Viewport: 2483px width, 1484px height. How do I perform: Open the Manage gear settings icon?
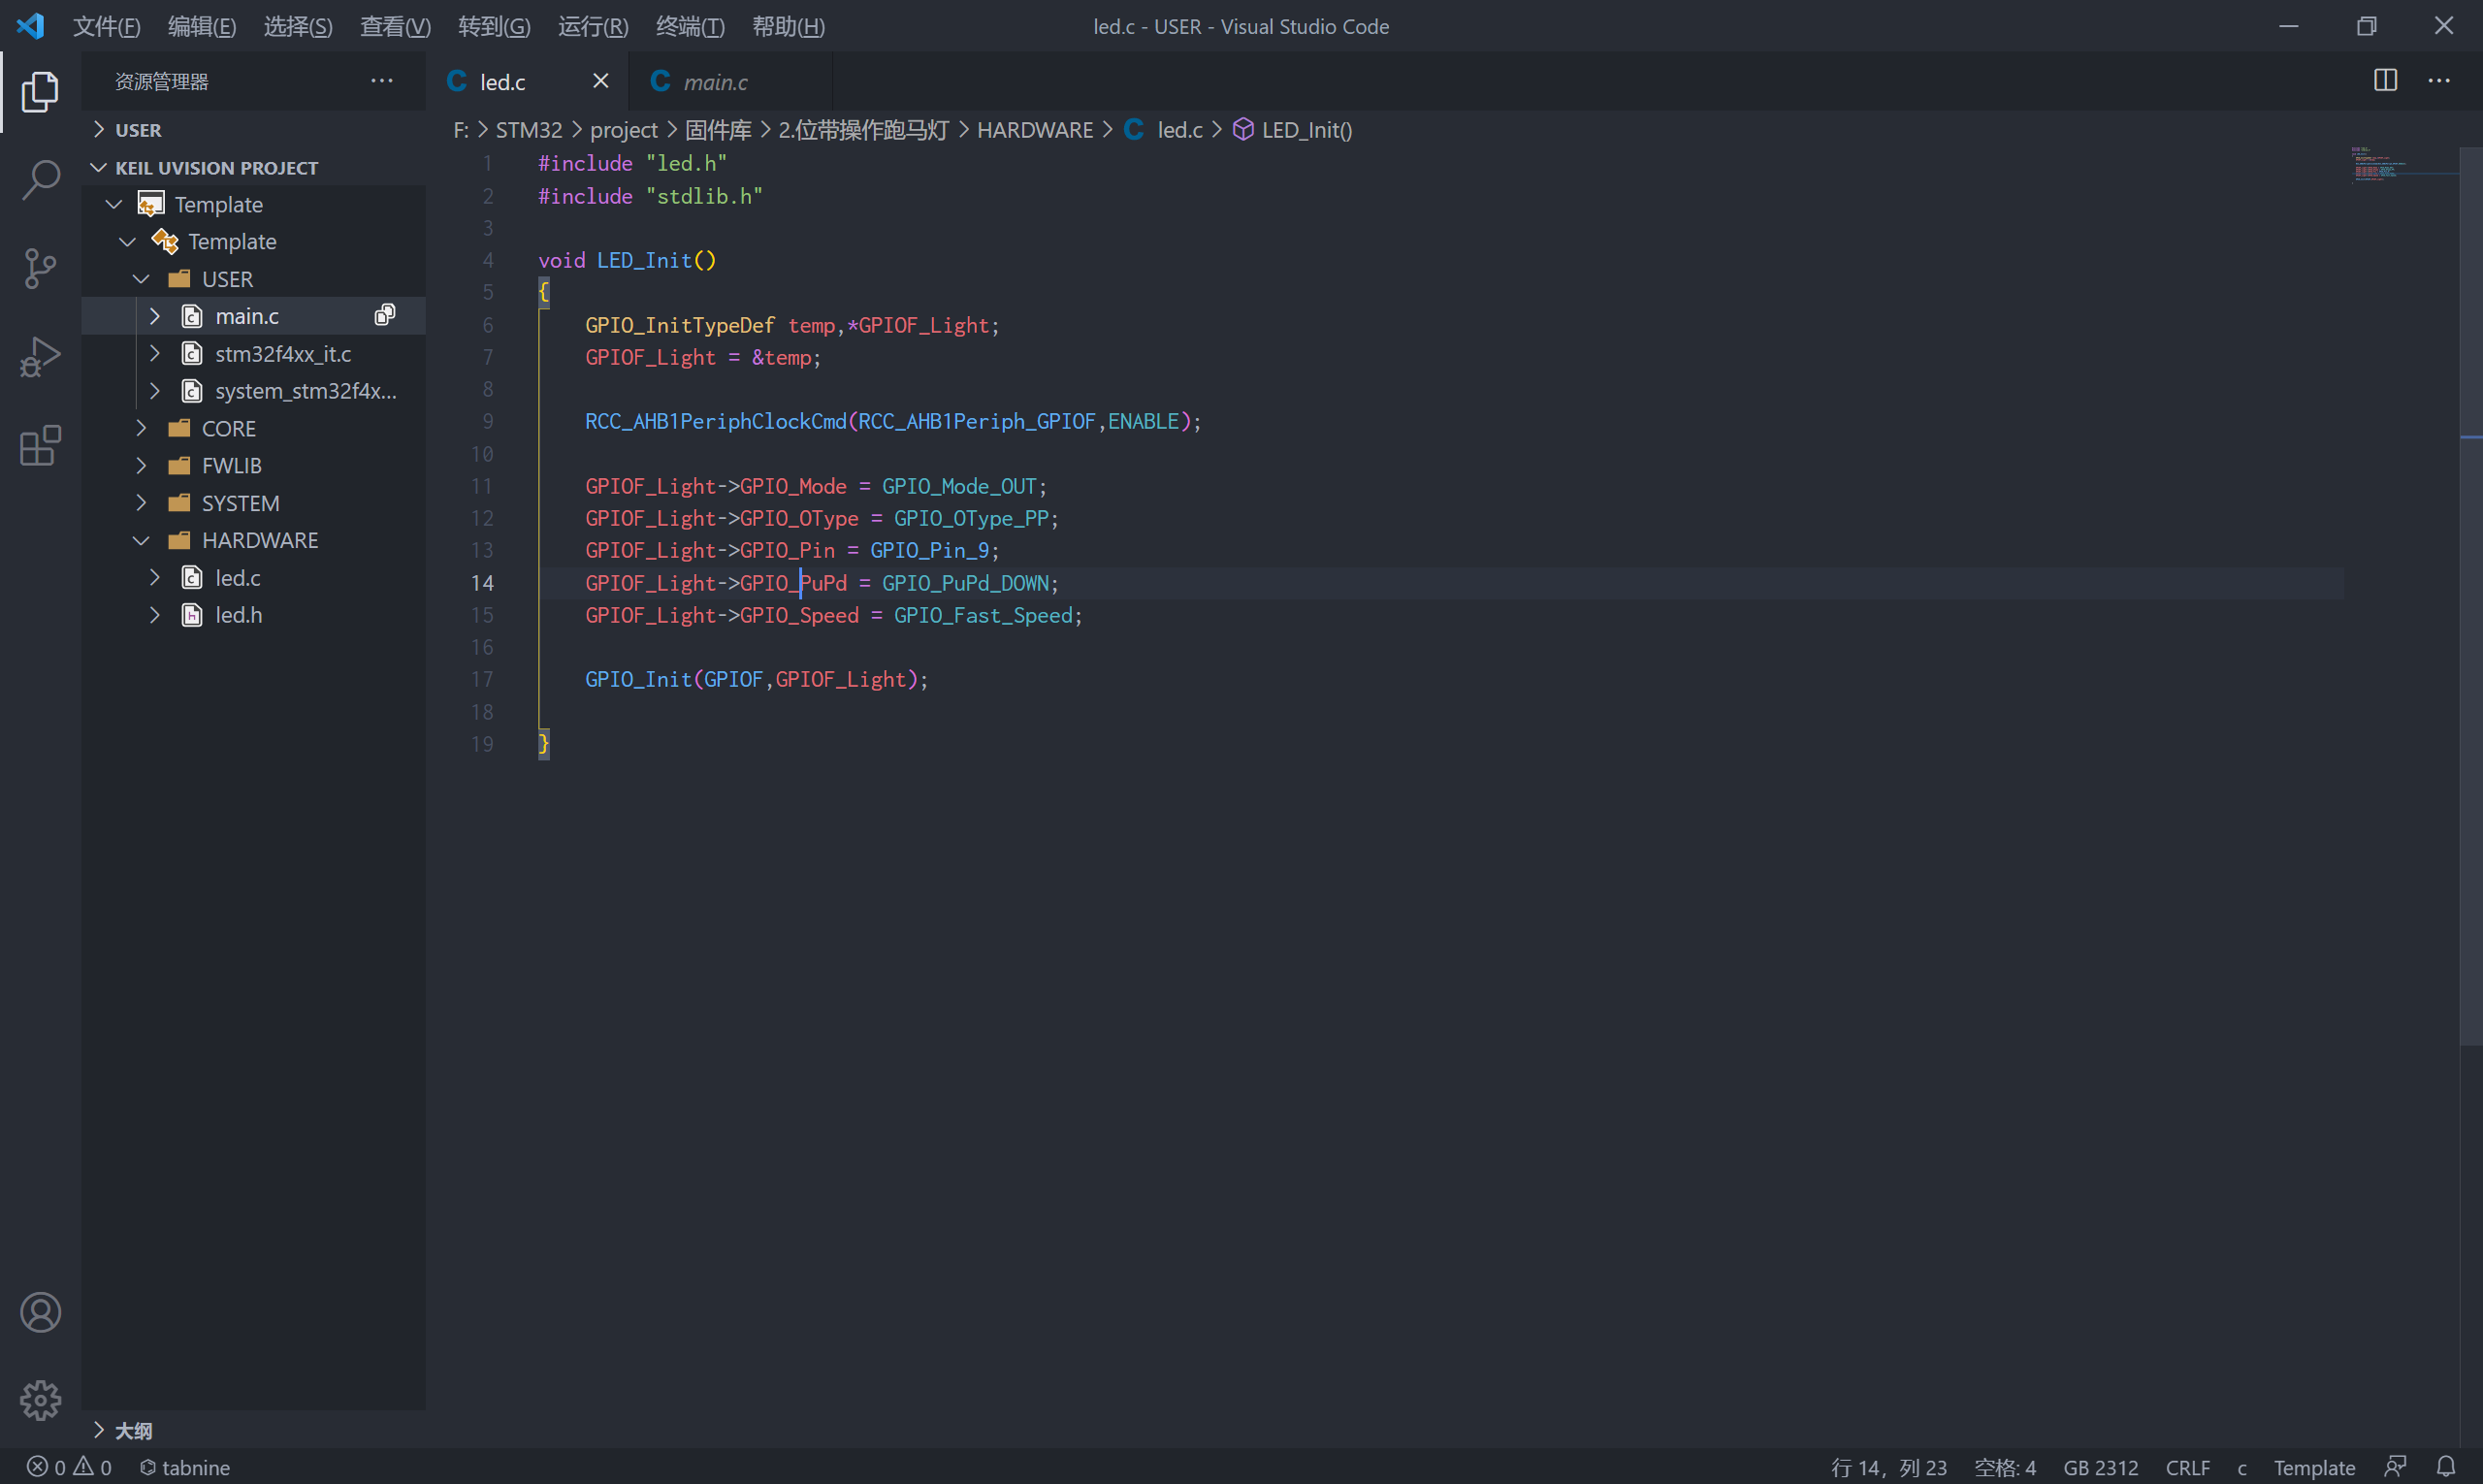(x=40, y=1400)
